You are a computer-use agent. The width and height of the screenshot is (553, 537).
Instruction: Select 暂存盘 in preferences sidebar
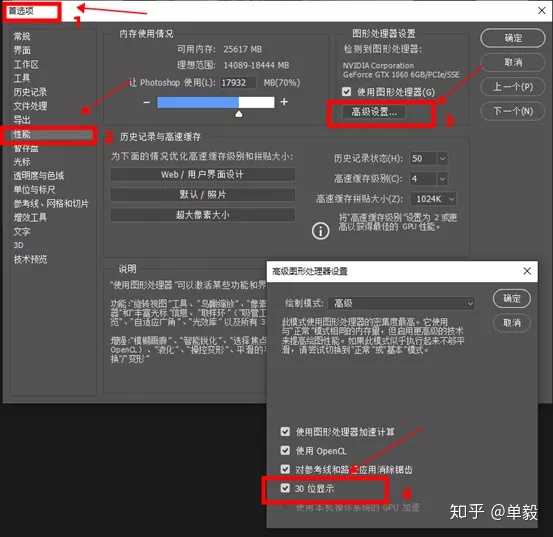(26, 148)
